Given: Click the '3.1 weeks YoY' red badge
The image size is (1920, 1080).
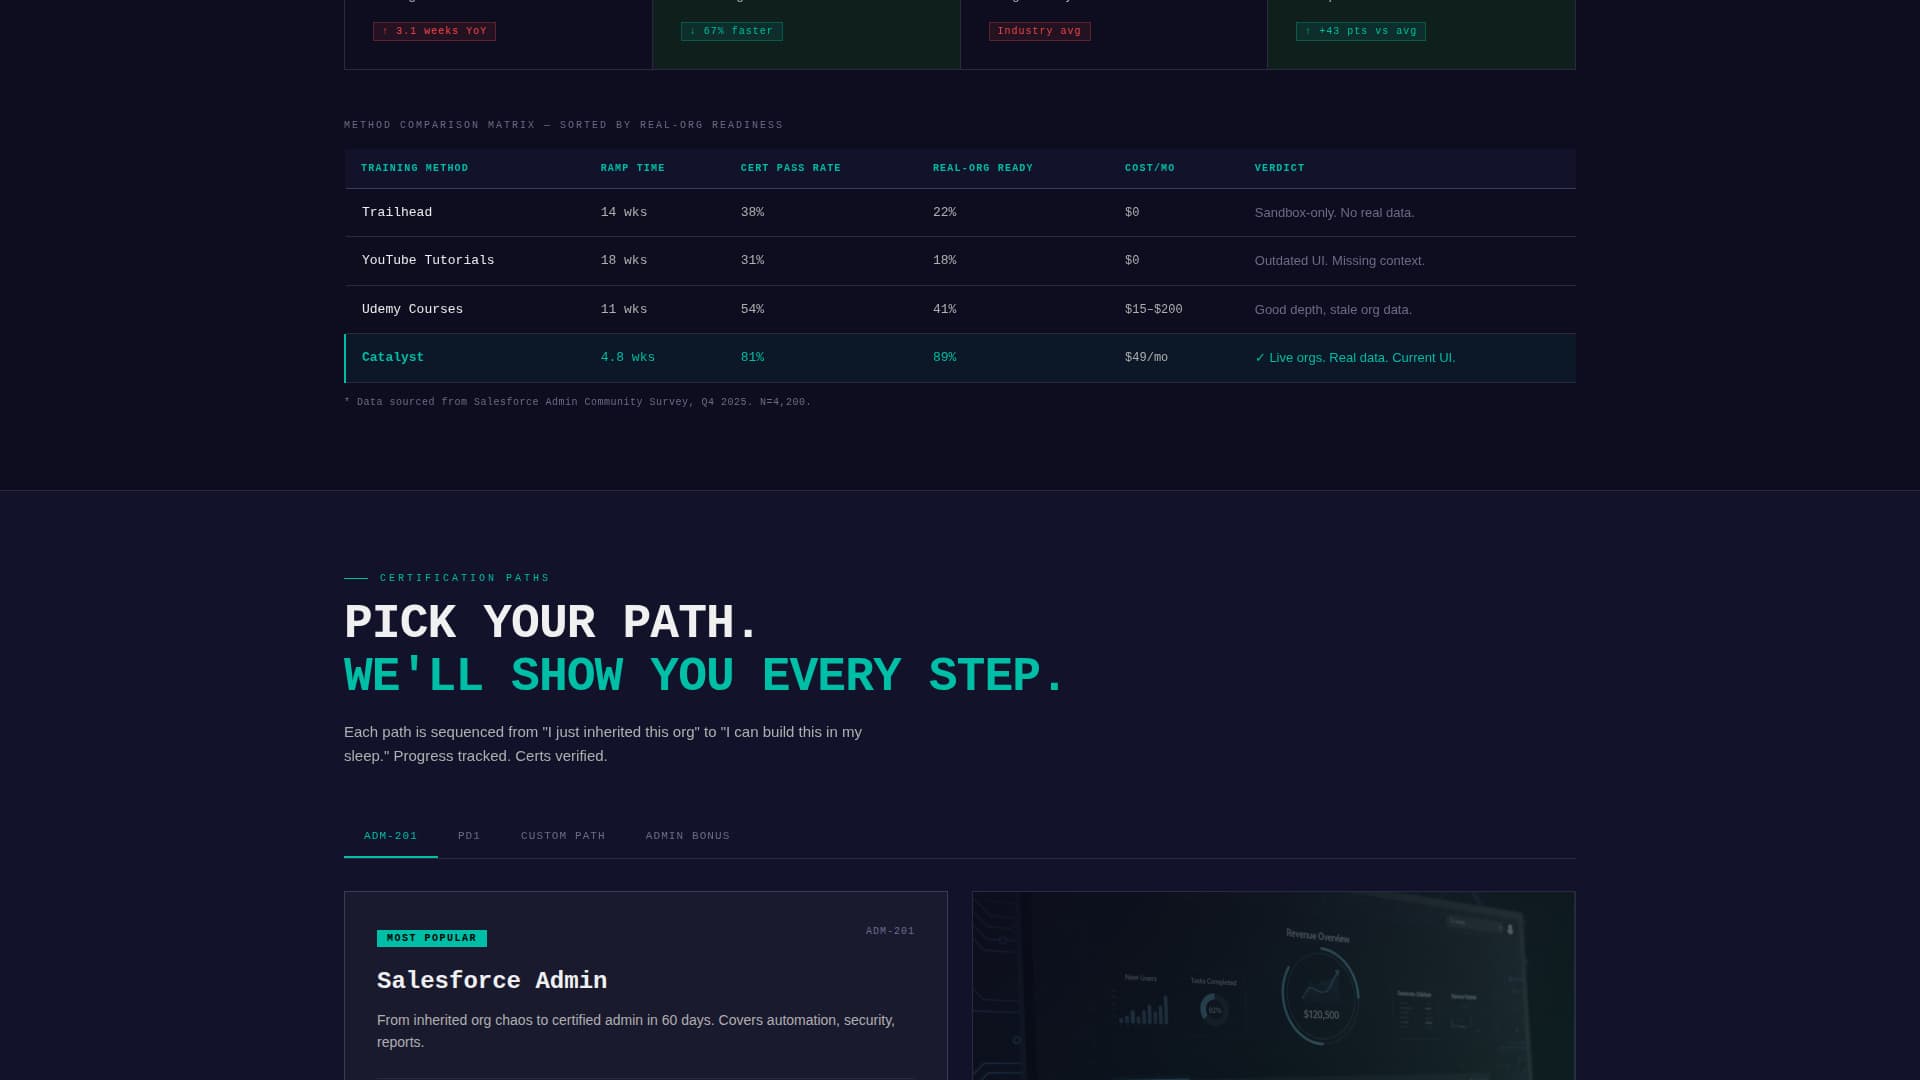Looking at the screenshot, I should (434, 32).
